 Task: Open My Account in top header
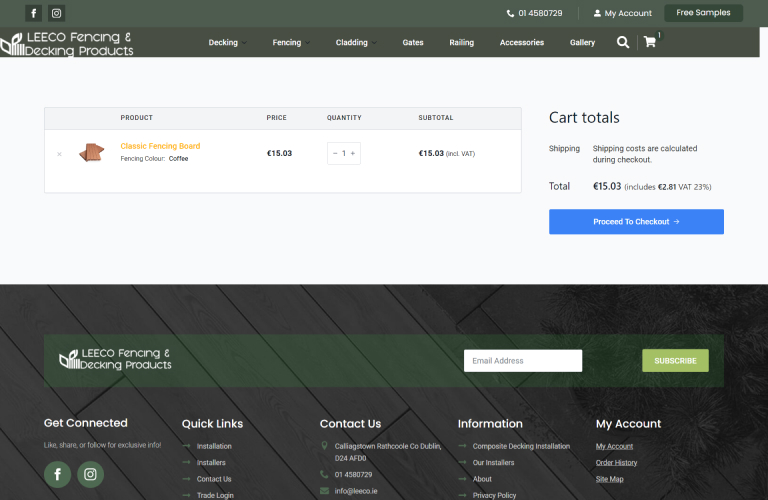[x=623, y=13]
